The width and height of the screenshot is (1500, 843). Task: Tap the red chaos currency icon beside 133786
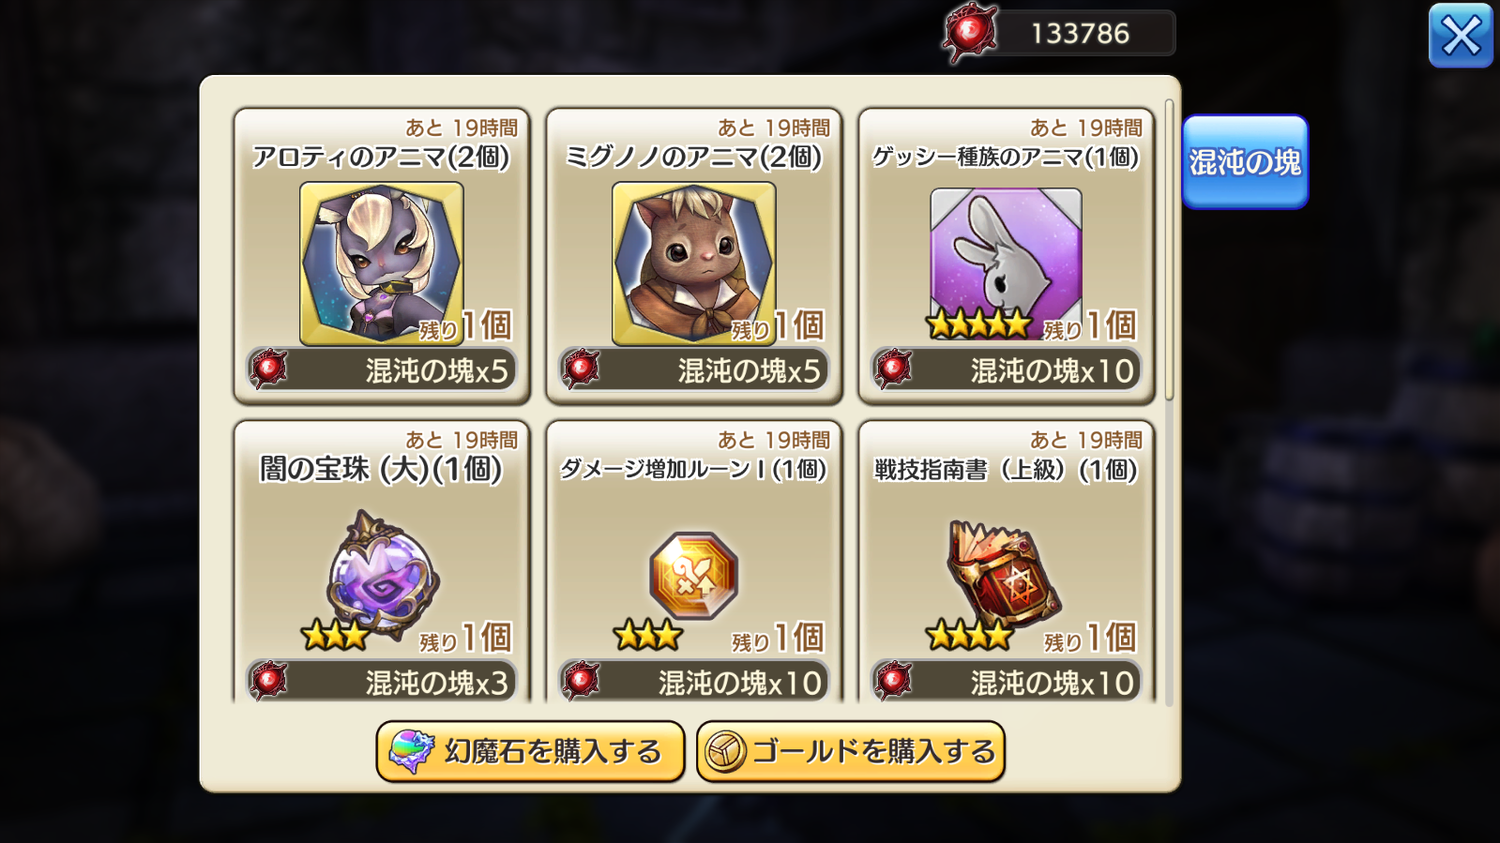pos(970,33)
